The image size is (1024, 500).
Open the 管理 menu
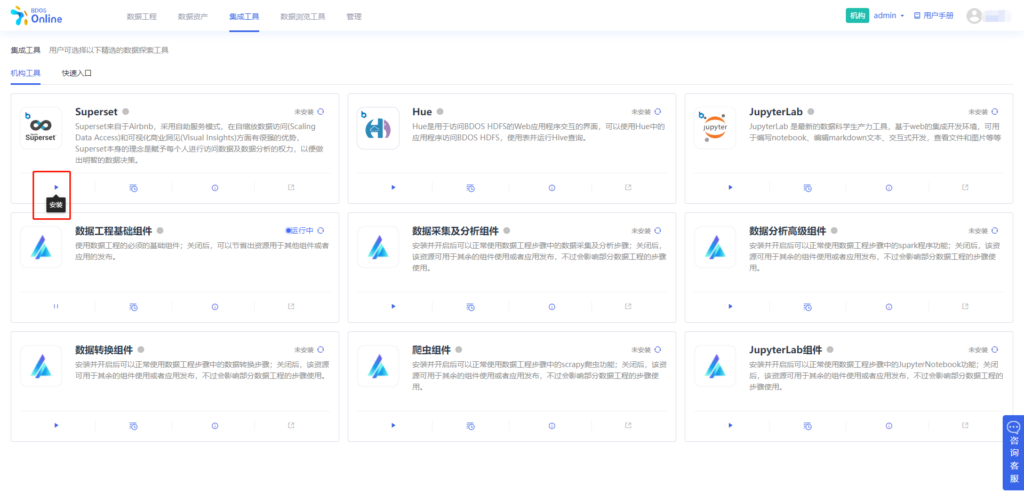(354, 16)
